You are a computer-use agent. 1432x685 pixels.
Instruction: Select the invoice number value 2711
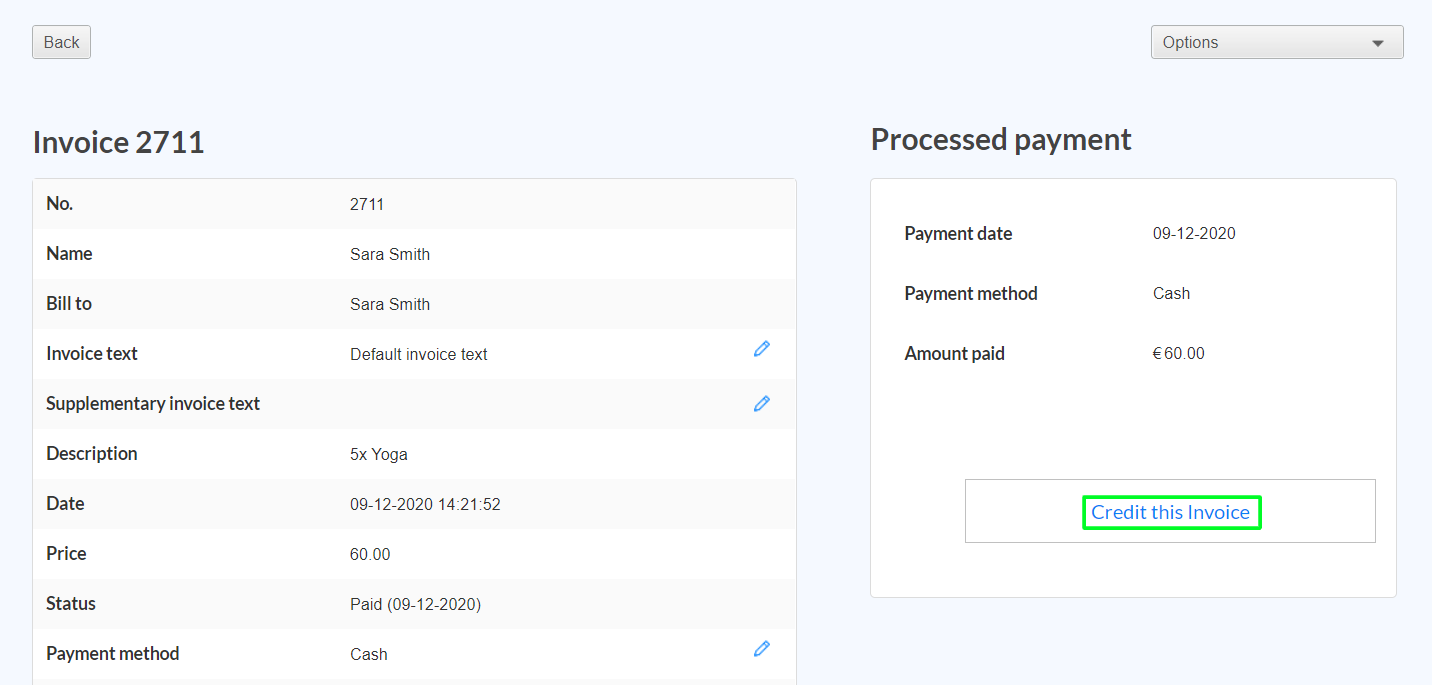[x=367, y=204]
